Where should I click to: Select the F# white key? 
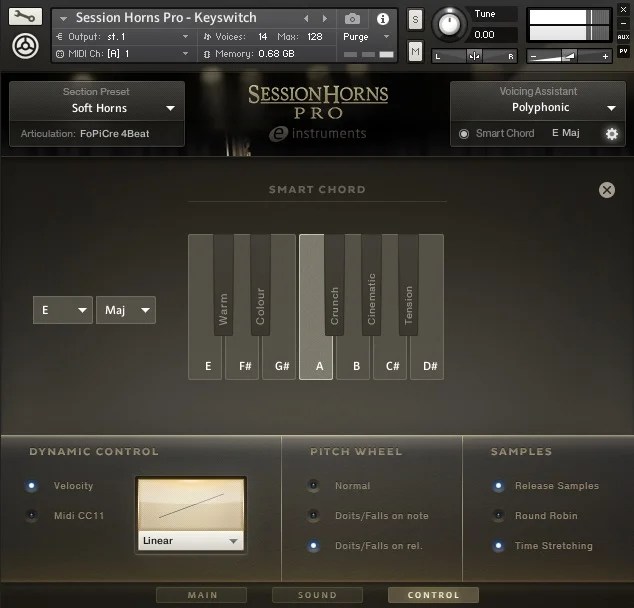(x=242, y=360)
